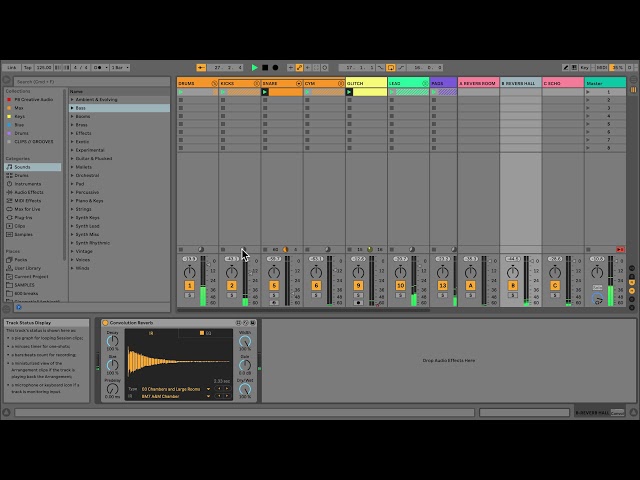Screen dimensions: 640x480
Task: Select the A REVERB ROOM return track header
Action: point(478,83)
